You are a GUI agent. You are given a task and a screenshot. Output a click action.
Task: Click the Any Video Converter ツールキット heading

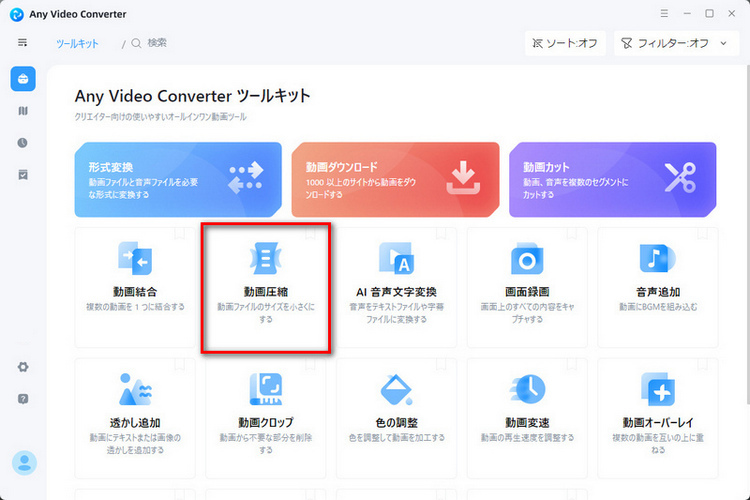coord(192,96)
